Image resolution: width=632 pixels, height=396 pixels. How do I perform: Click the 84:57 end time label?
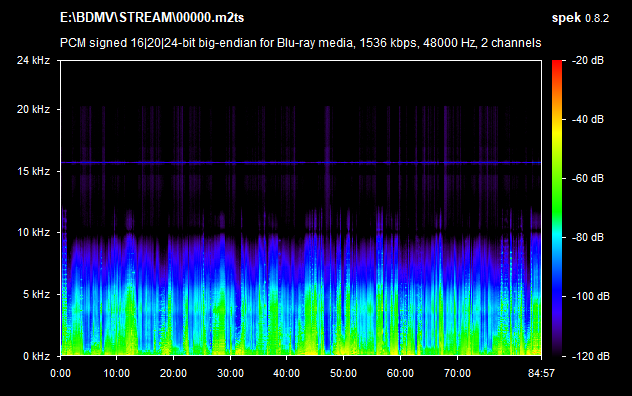pyautogui.click(x=541, y=373)
